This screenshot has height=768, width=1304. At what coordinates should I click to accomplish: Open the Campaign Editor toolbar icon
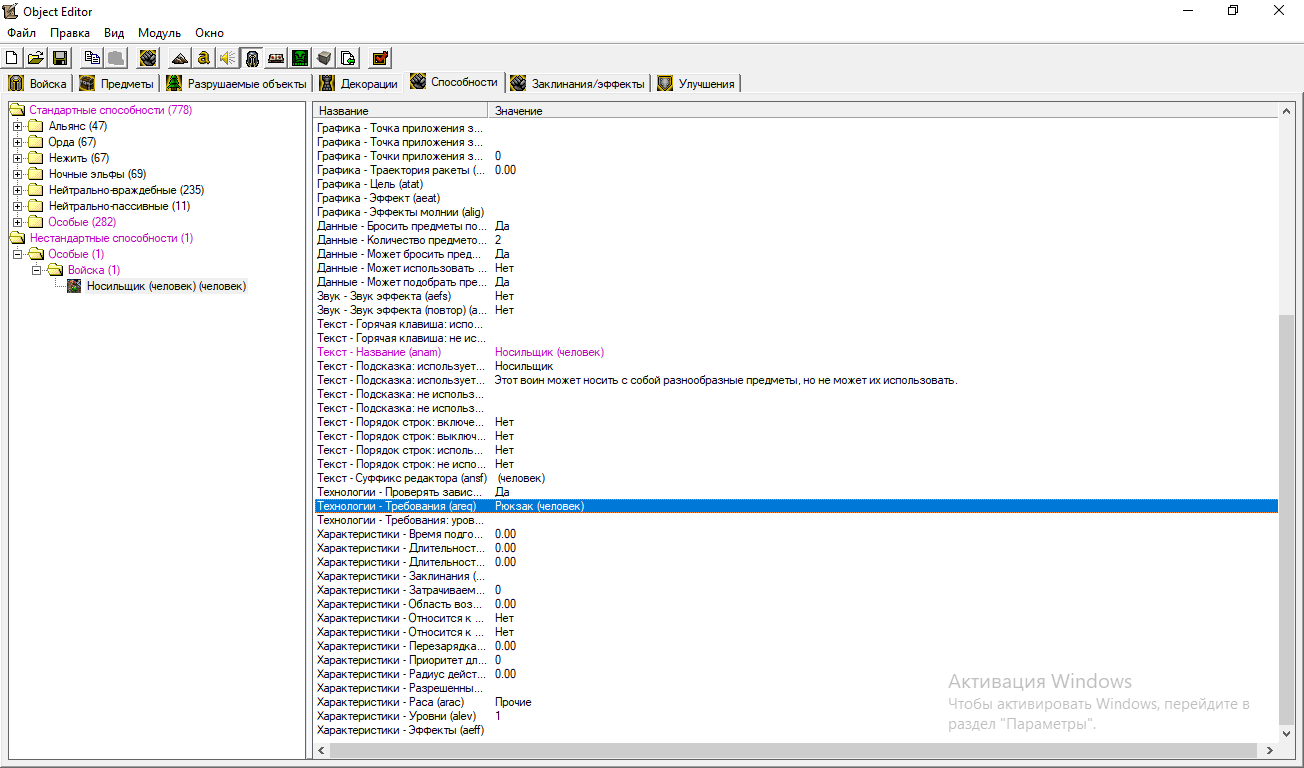click(x=276, y=58)
